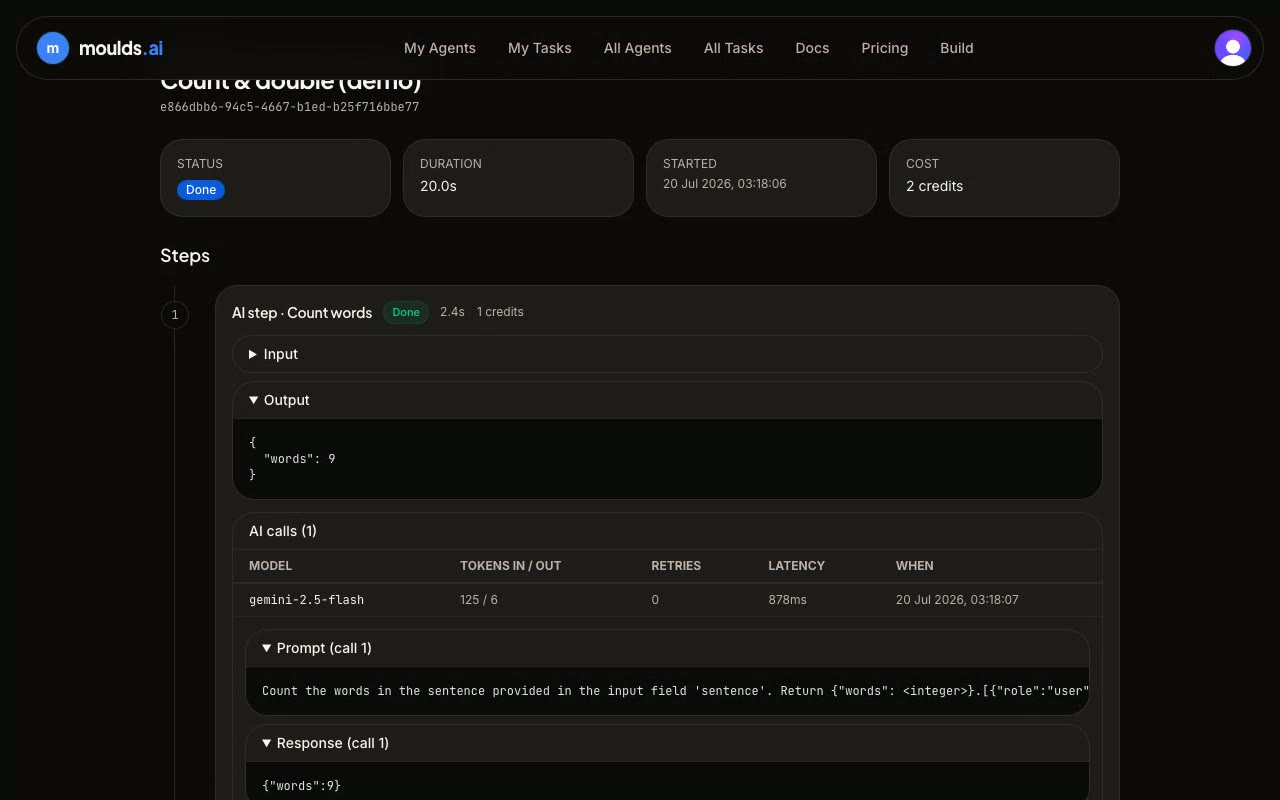Click the AI calls (1) heading
The height and width of the screenshot is (800, 1280).
(283, 531)
